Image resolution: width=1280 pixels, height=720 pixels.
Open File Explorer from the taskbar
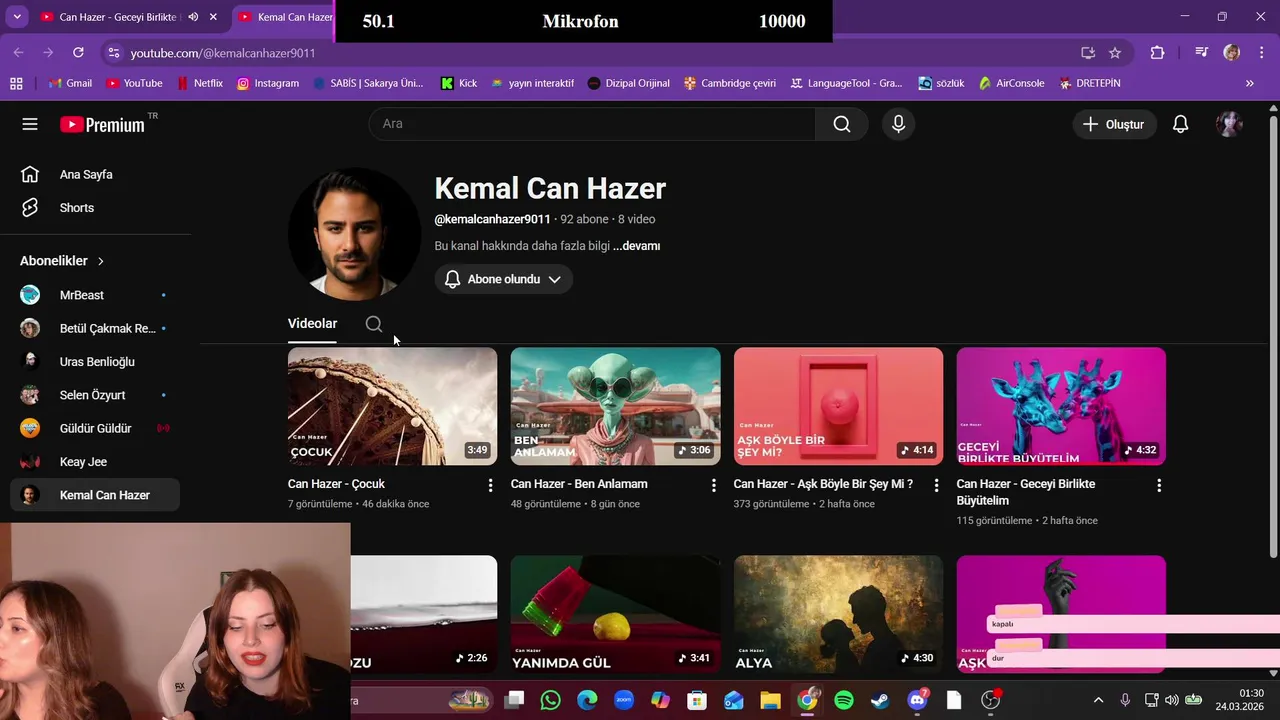770,700
